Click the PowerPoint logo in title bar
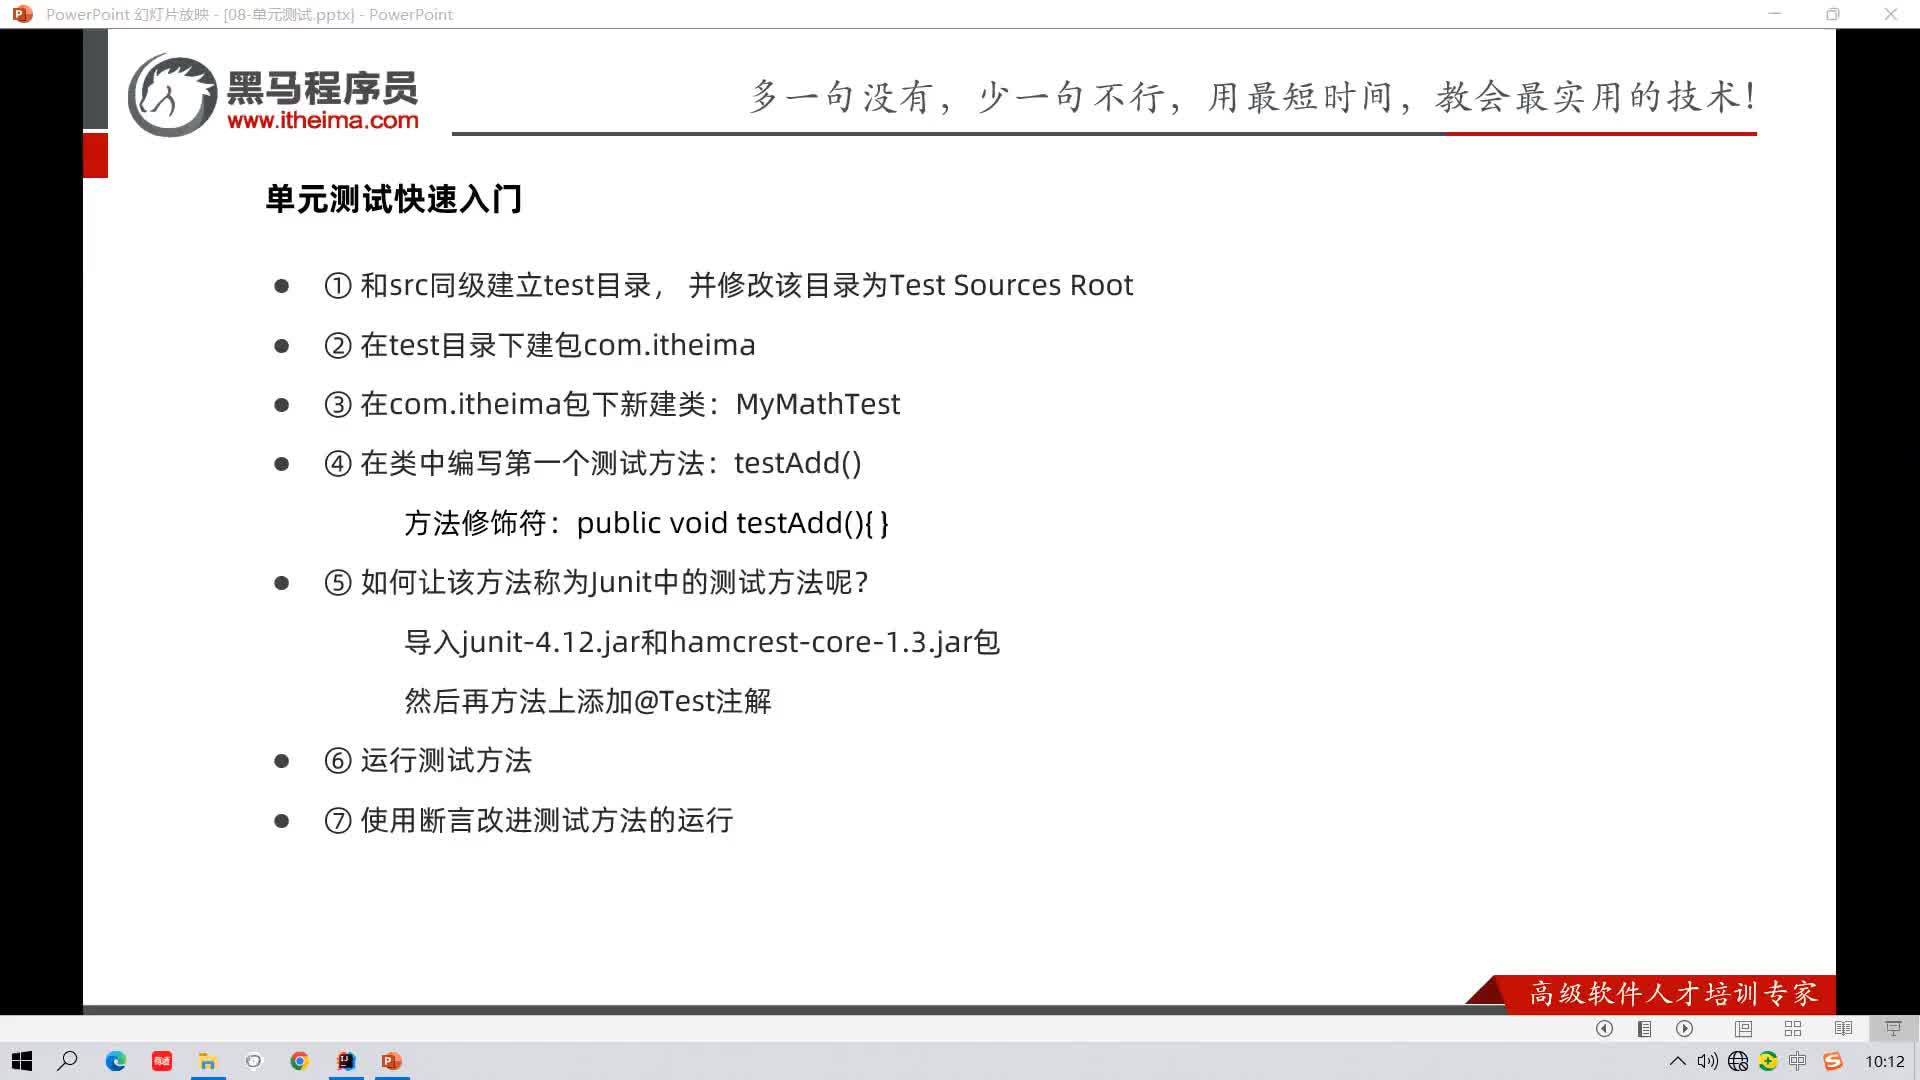This screenshot has width=1920, height=1080. point(22,14)
